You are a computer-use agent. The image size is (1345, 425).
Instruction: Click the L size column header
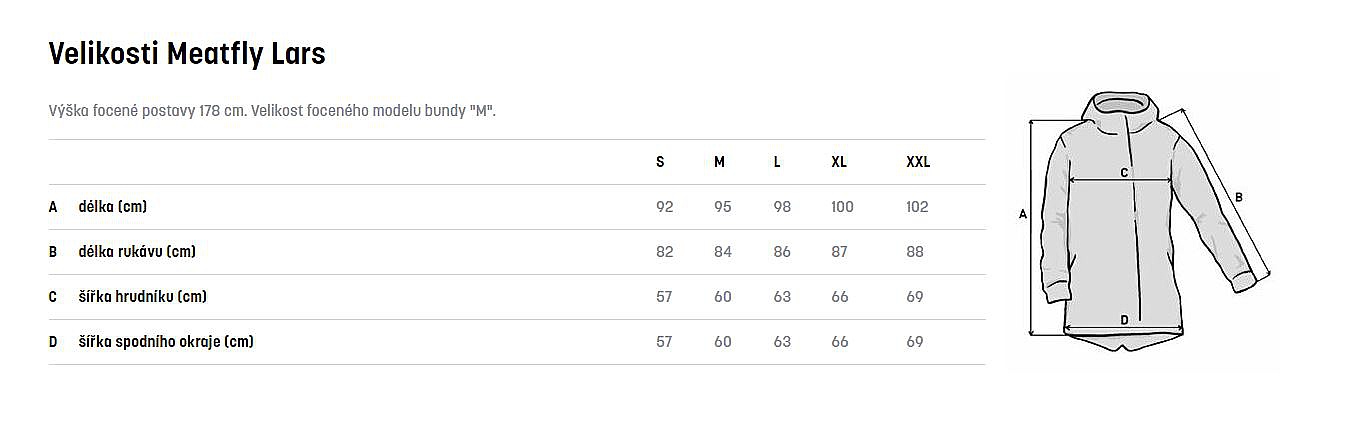(x=777, y=162)
